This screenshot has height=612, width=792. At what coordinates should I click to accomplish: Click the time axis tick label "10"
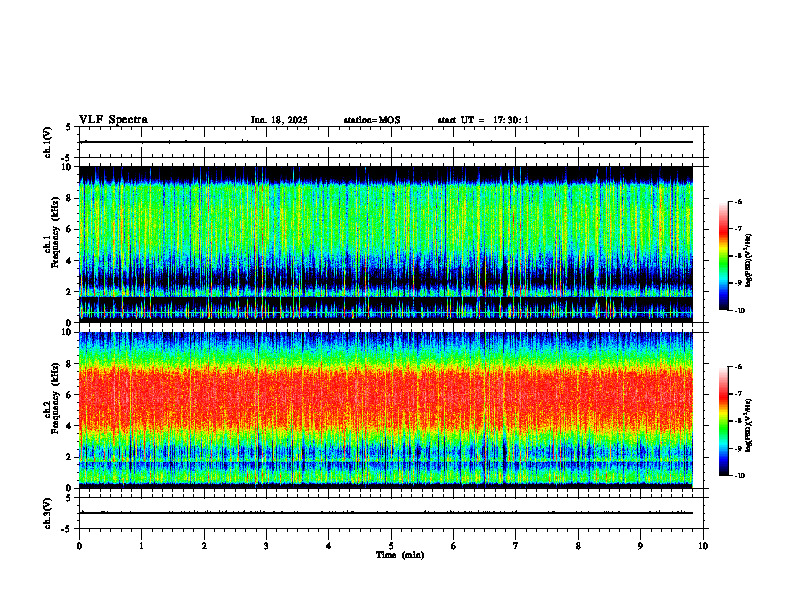click(x=703, y=546)
